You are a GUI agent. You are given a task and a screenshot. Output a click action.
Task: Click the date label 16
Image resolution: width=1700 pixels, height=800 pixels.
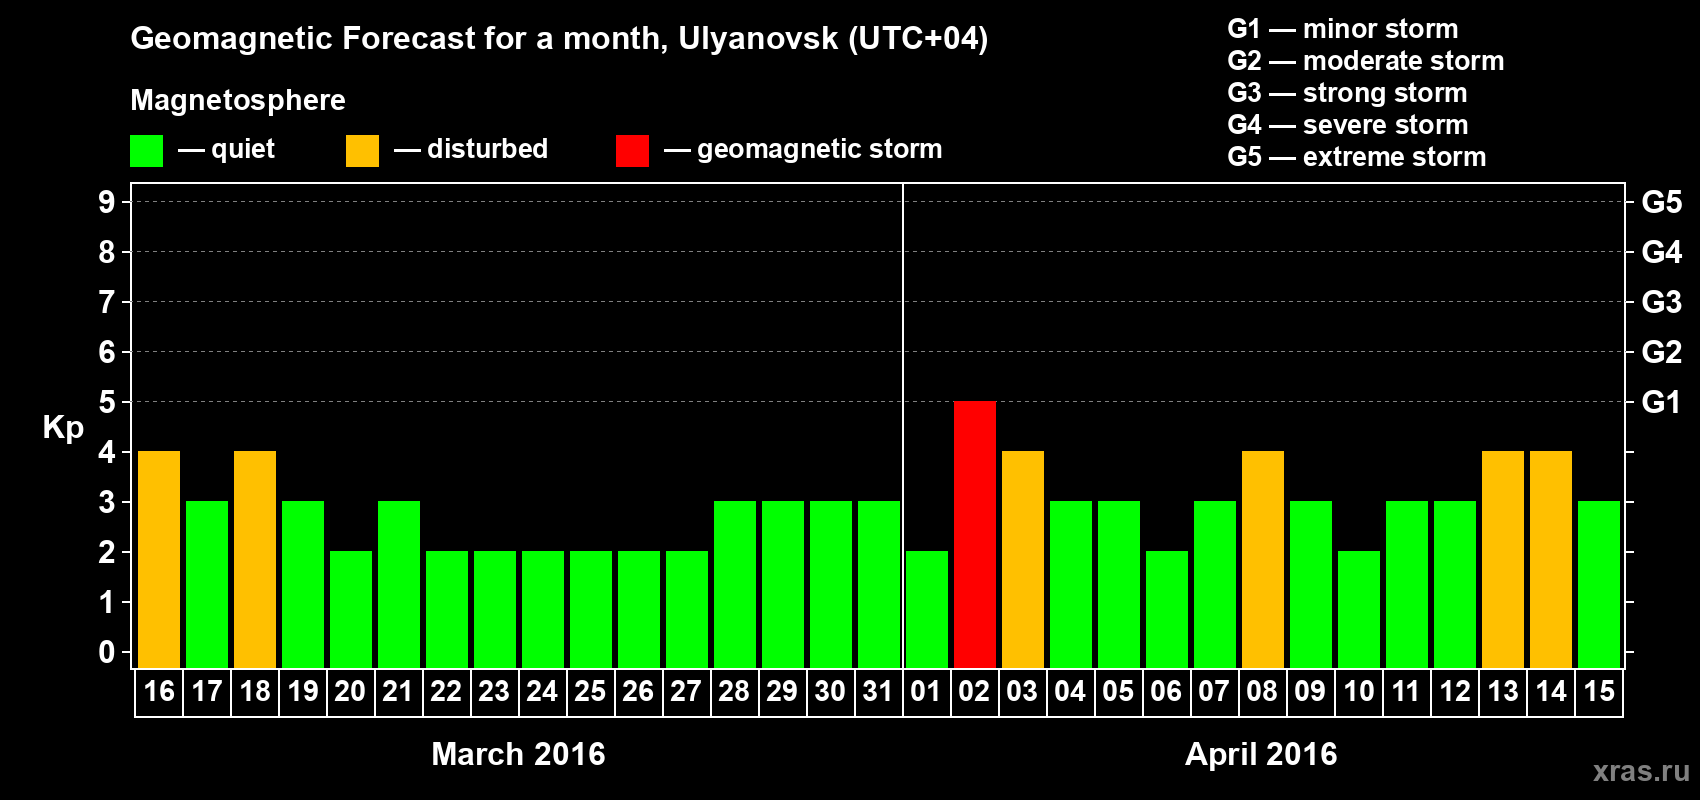pyautogui.click(x=159, y=691)
